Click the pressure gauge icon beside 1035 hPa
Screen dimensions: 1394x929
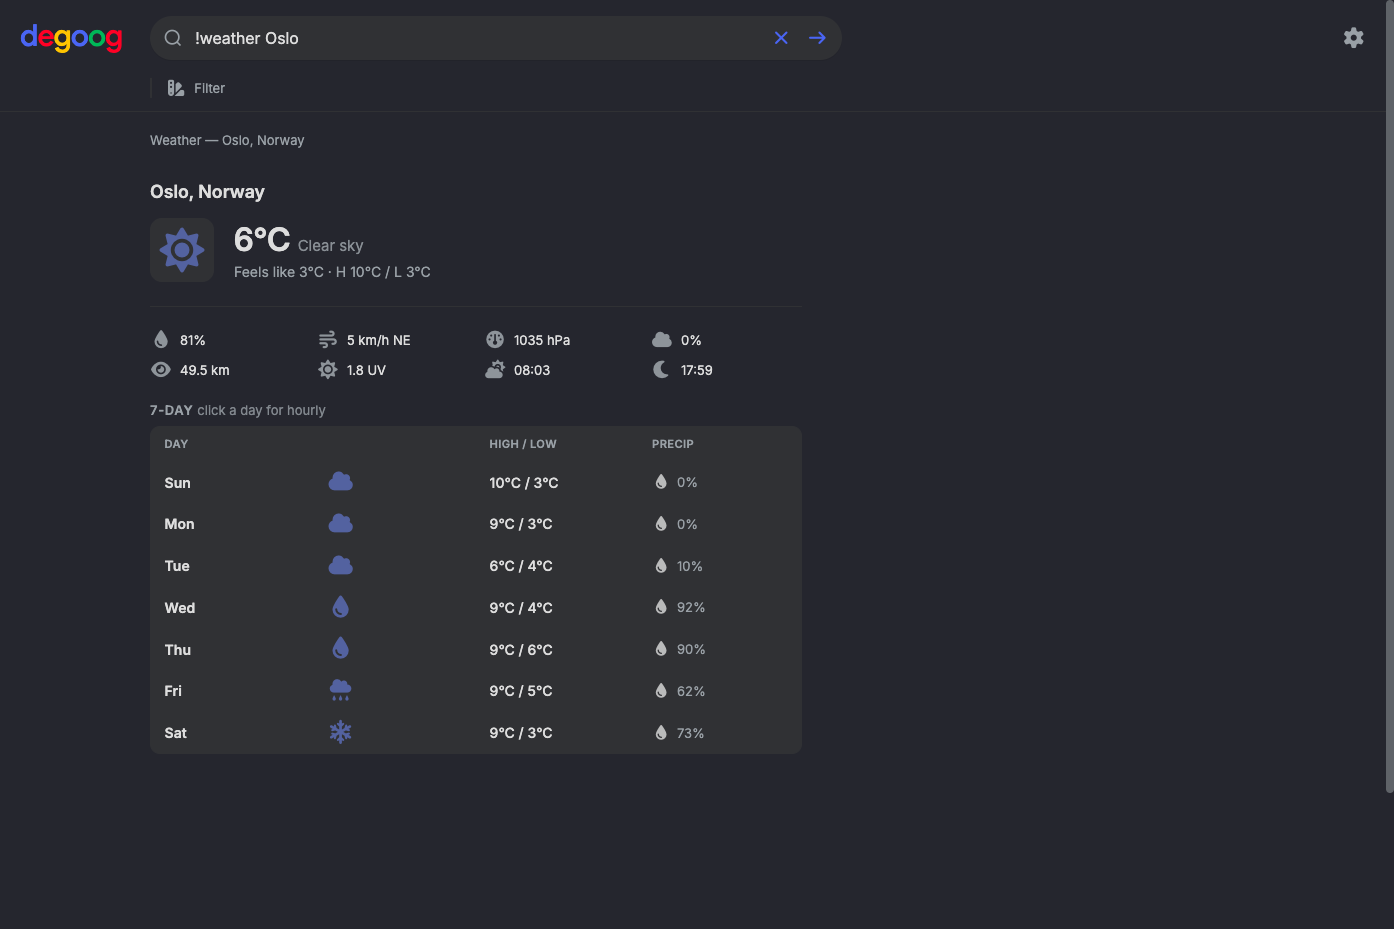pyautogui.click(x=495, y=340)
